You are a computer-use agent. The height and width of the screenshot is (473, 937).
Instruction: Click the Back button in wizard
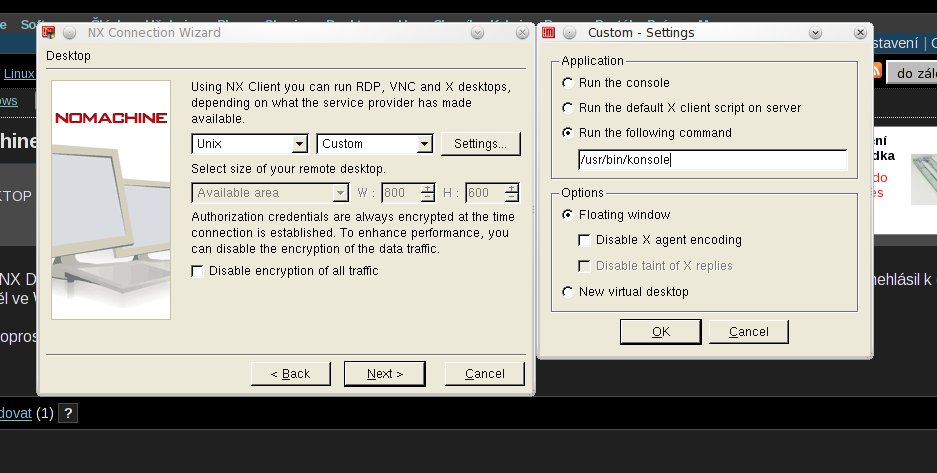pyautogui.click(x=290, y=374)
